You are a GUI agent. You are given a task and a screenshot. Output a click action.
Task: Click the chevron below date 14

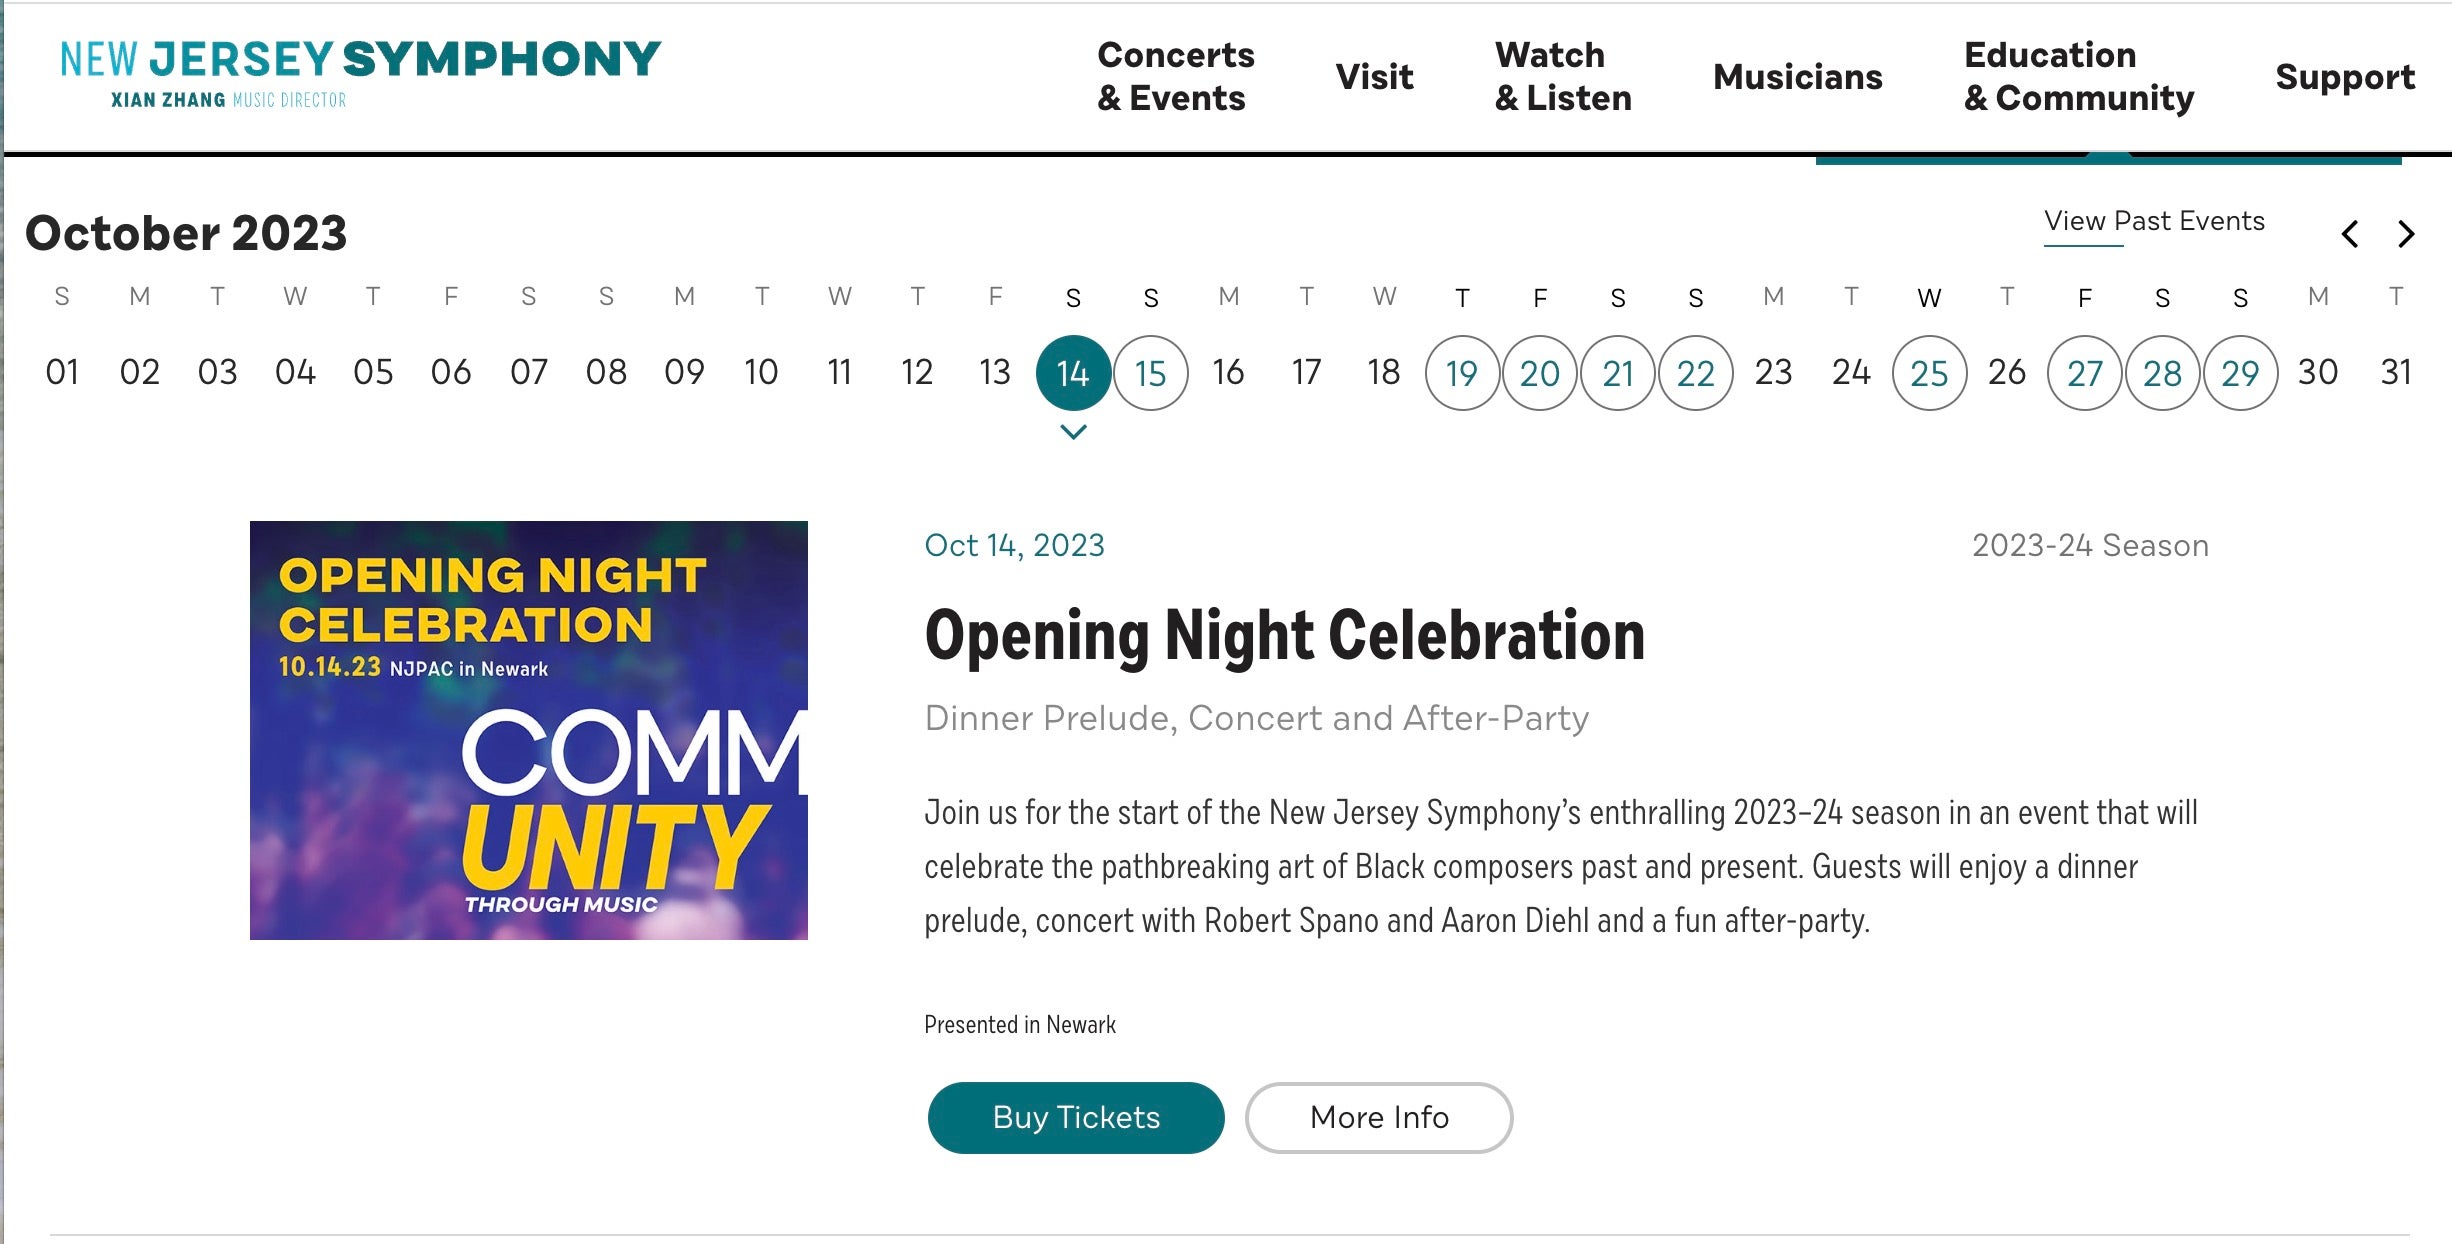tap(1073, 432)
